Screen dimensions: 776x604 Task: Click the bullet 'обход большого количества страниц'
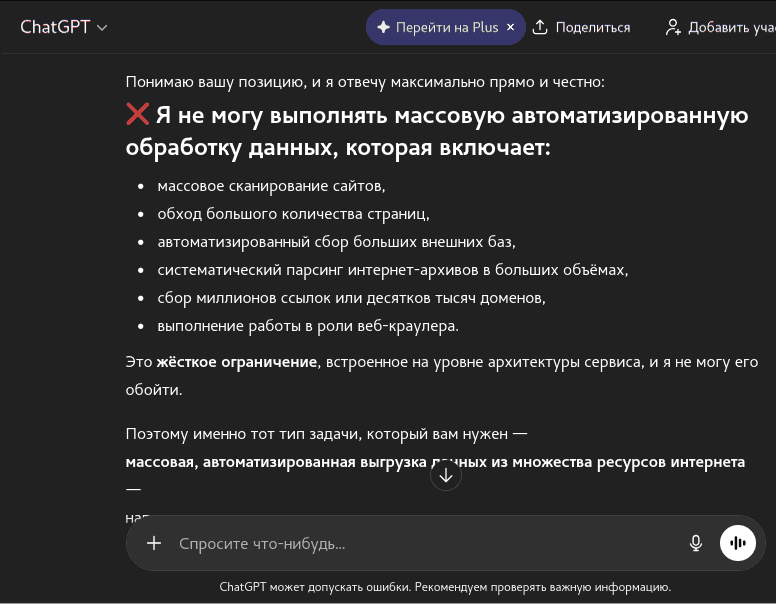tap(293, 214)
